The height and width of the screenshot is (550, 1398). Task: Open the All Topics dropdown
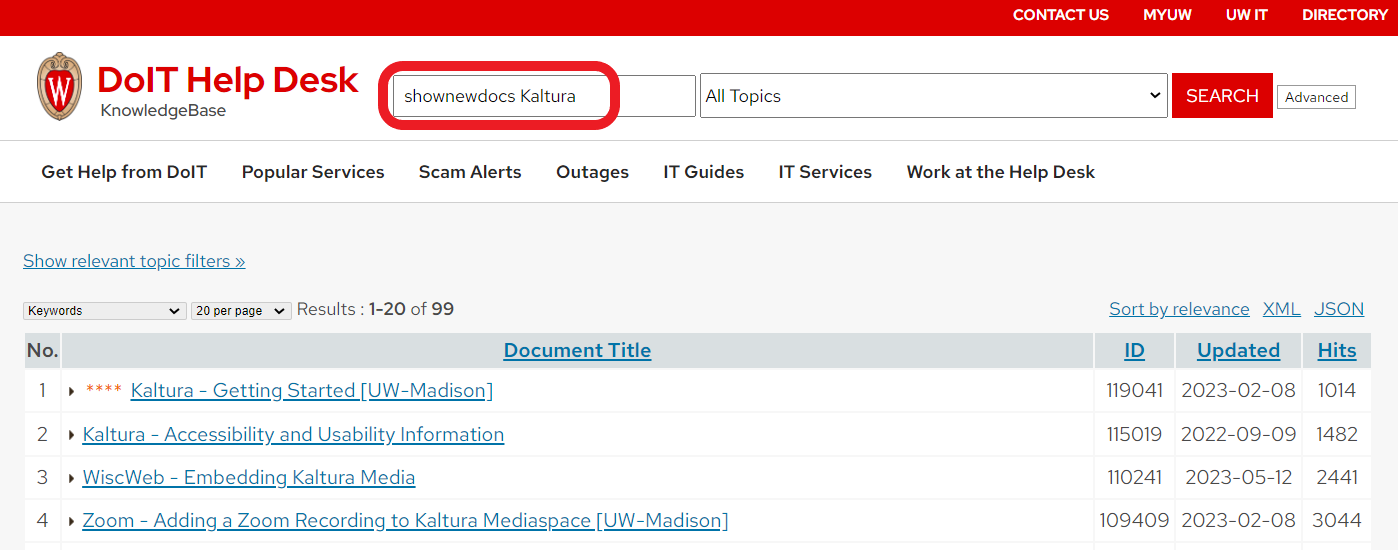pyautogui.click(x=934, y=96)
